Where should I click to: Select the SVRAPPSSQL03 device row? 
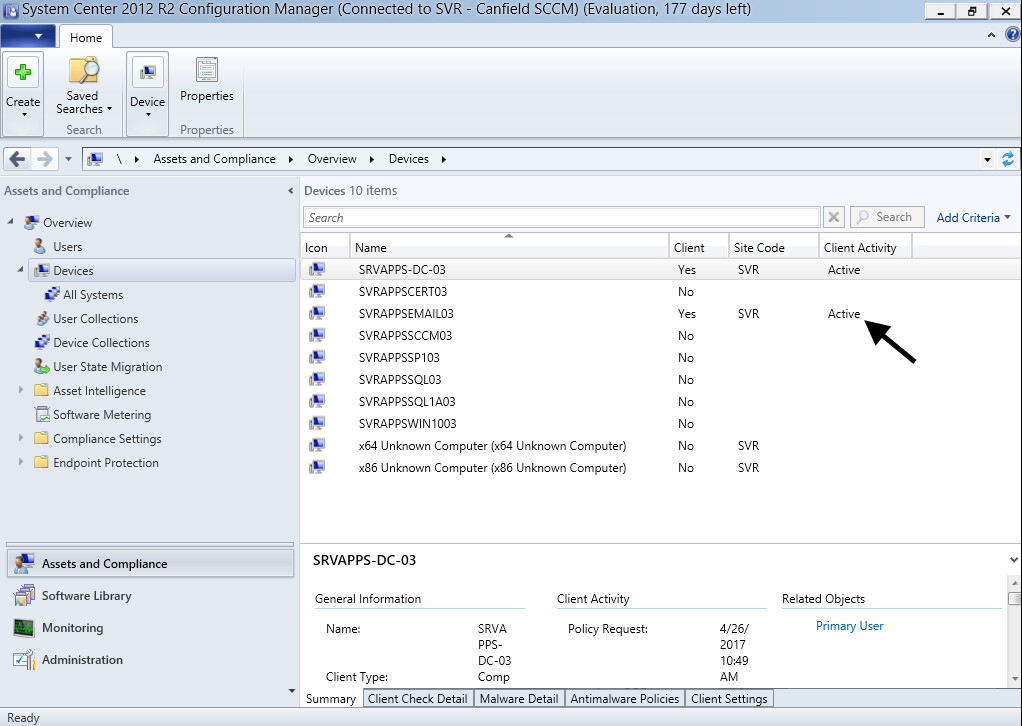coord(661,379)
